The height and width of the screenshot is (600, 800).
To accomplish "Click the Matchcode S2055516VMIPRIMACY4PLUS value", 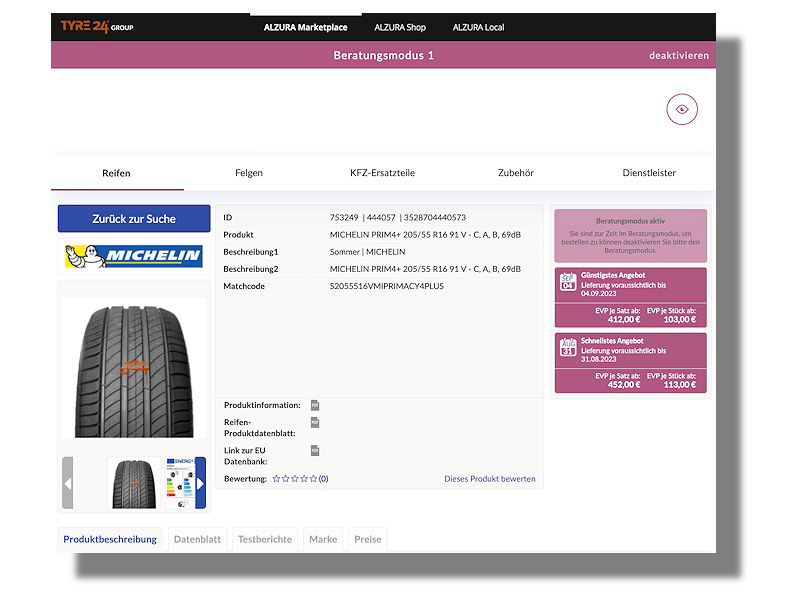I will 387,286.
